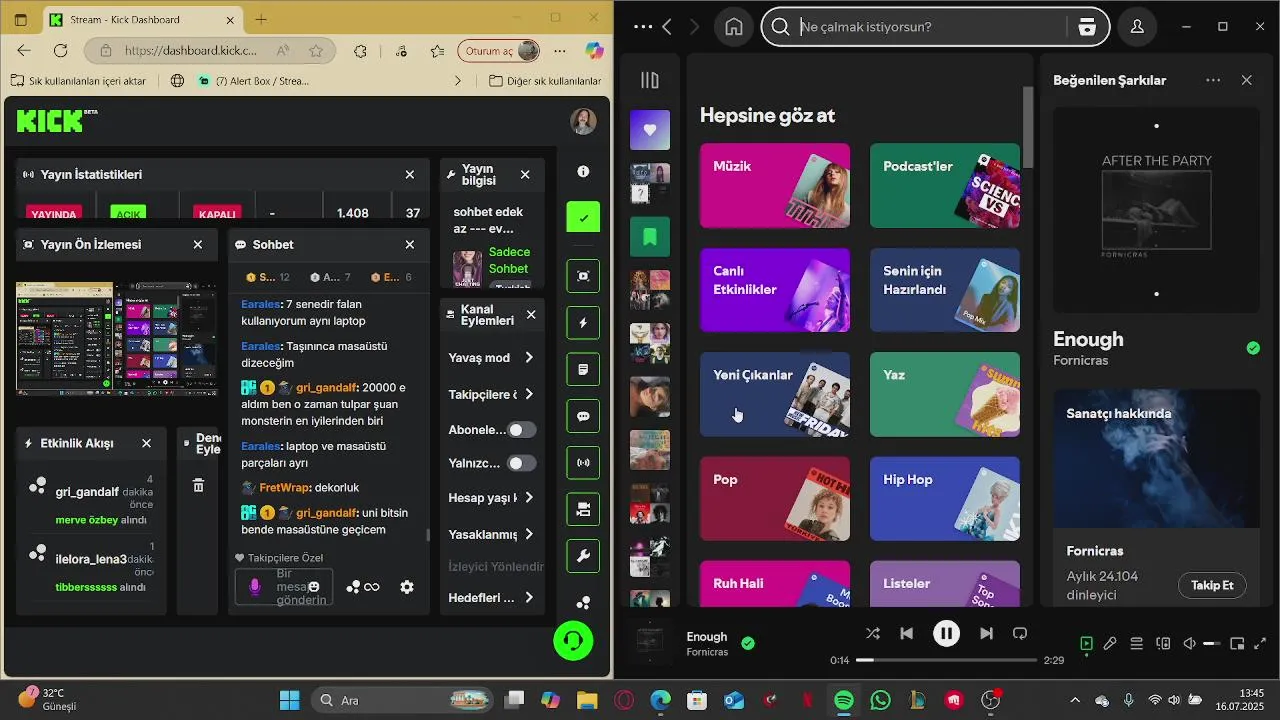This screenshot has height=720, width=1280.
Task: Click Takip Et to follow Fornicras
Action: pos(1212,585)
